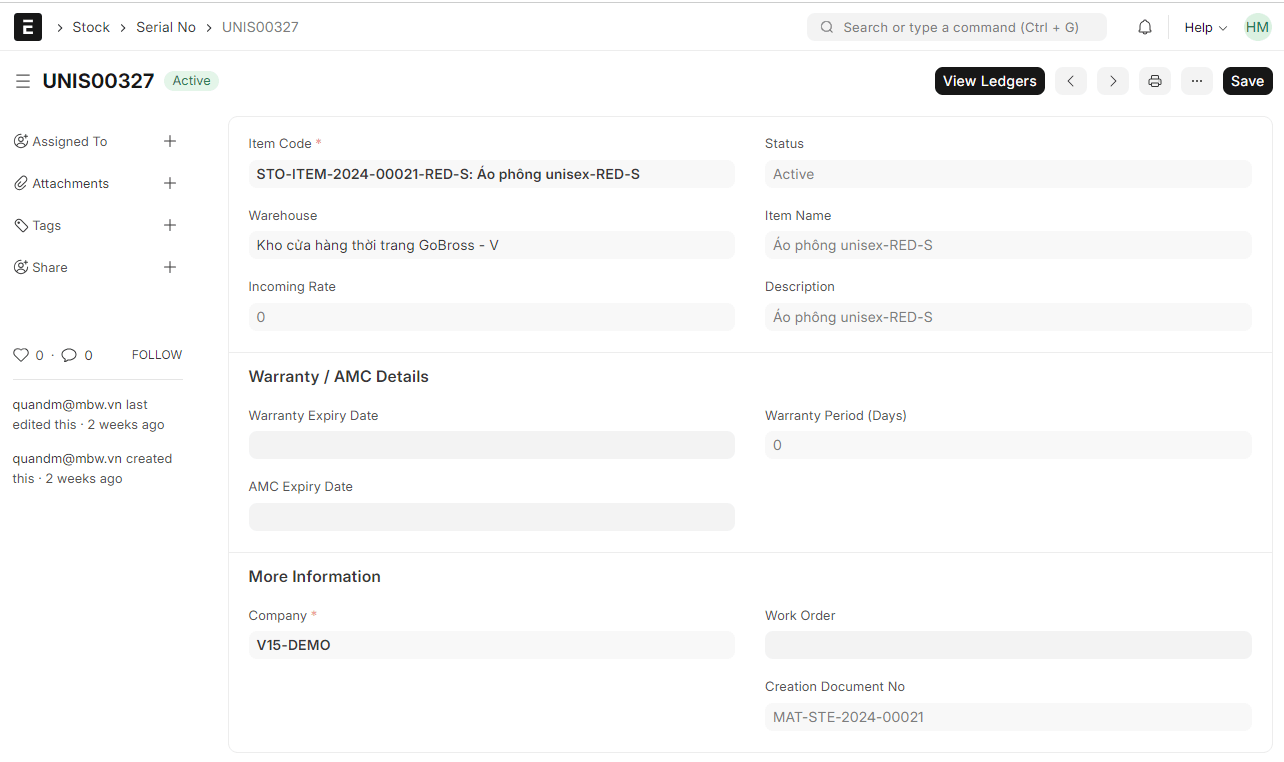Print this Serial No document
This screenshot has height=762, width=1284.
(1155, 81)
